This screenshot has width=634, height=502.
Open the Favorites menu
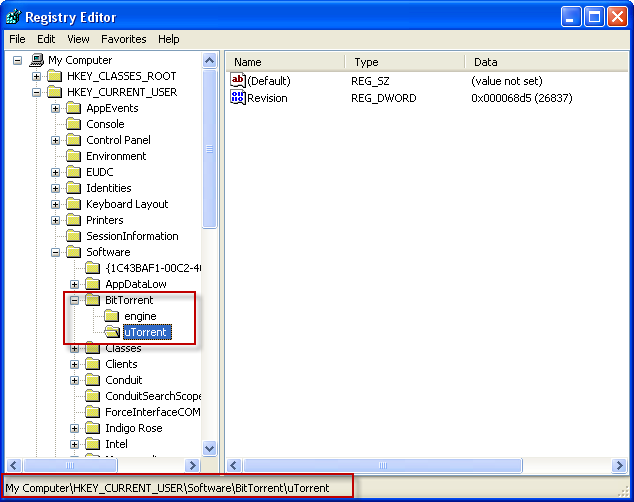click(x=124, y=39)
